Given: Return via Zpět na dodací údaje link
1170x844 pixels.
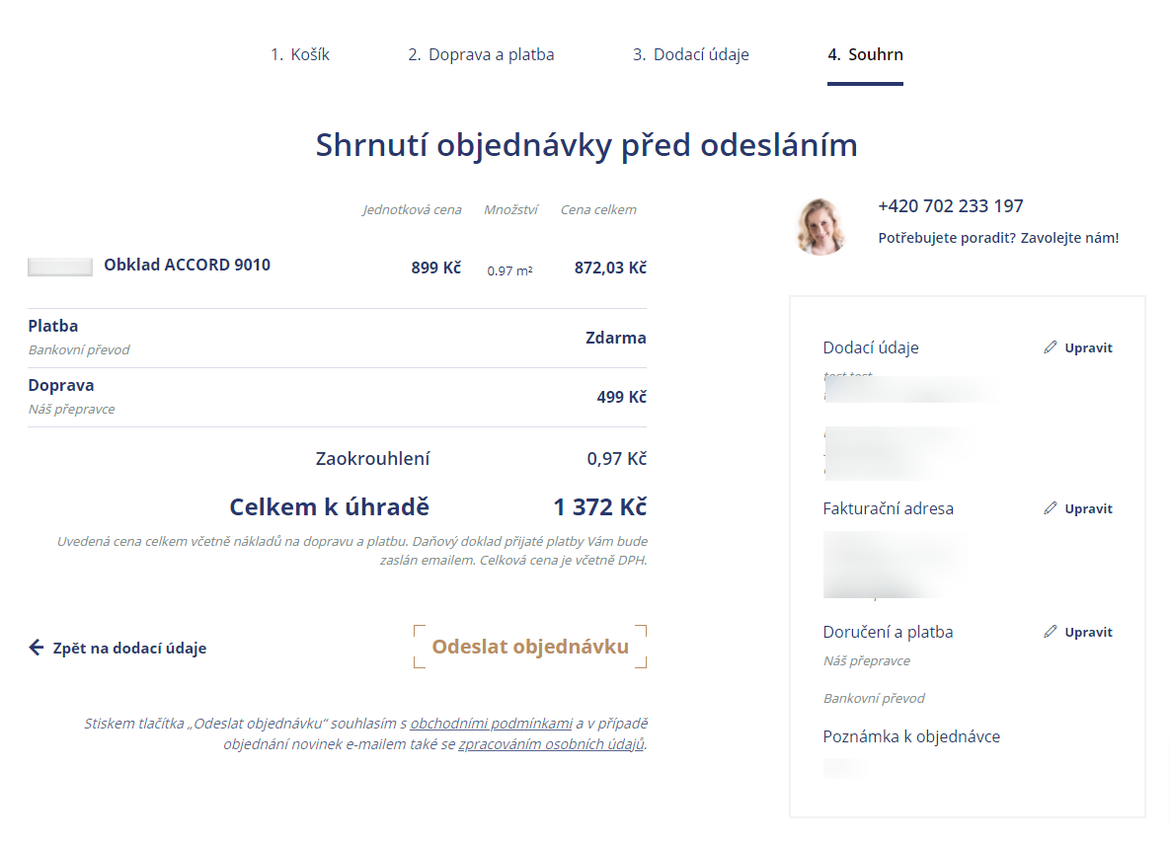Looking at the screenshot, I should click(x=129, y=648).
